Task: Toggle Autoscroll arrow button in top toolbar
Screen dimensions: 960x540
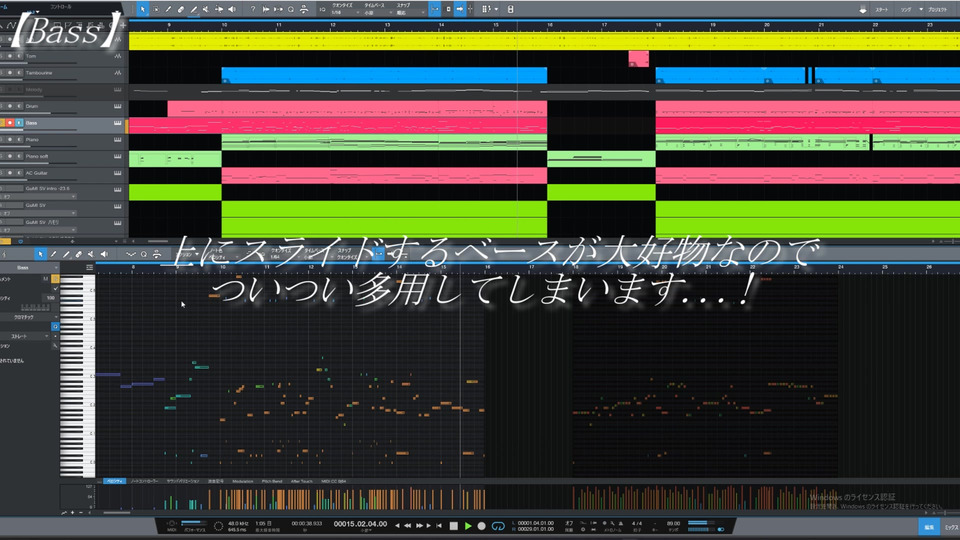Action: (x=460, y=9)
